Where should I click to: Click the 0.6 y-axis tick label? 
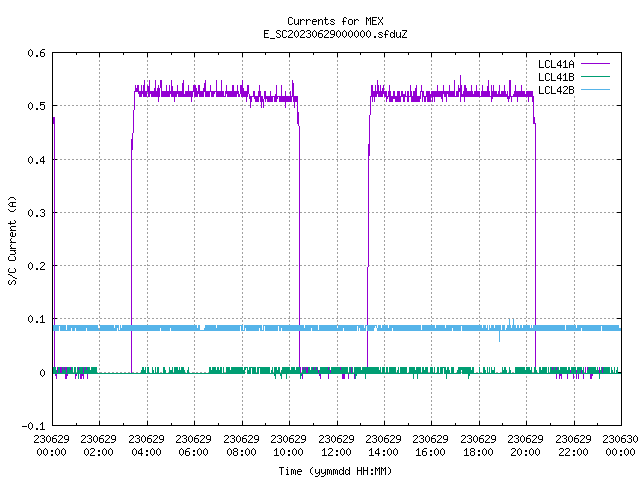point(36,53)
